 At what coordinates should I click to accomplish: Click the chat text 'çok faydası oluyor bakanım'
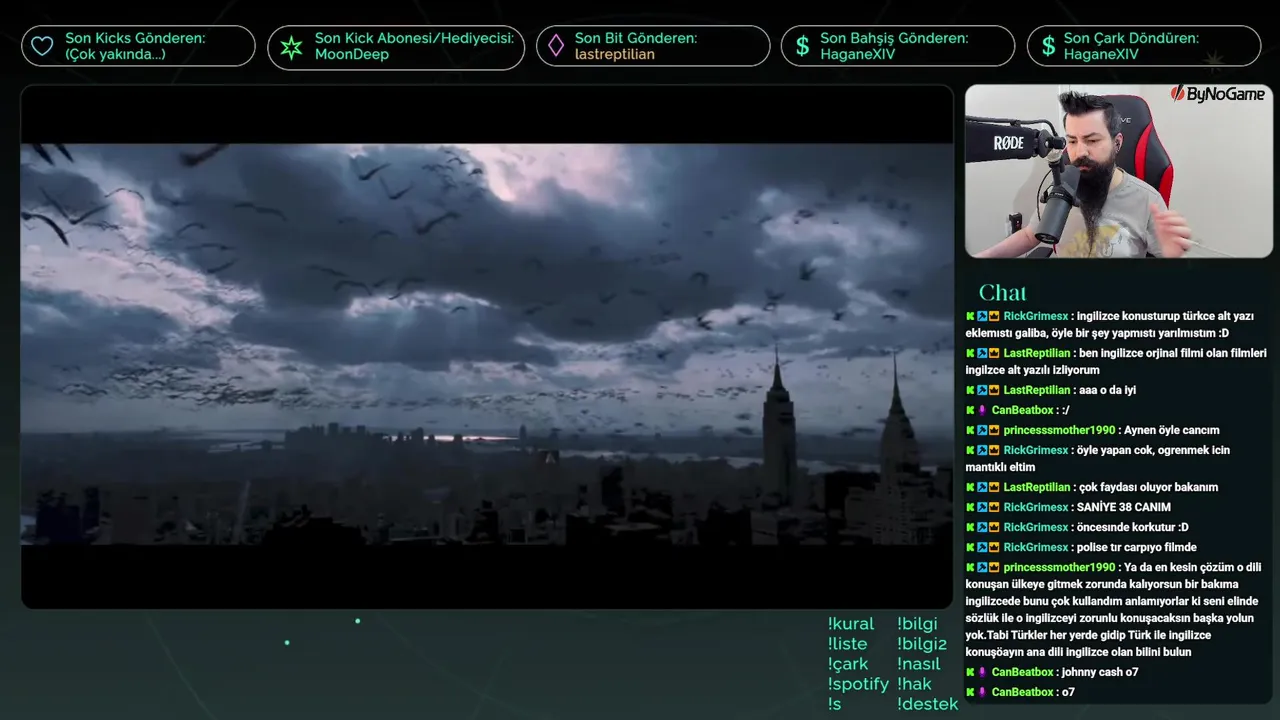pos(1149,487)
